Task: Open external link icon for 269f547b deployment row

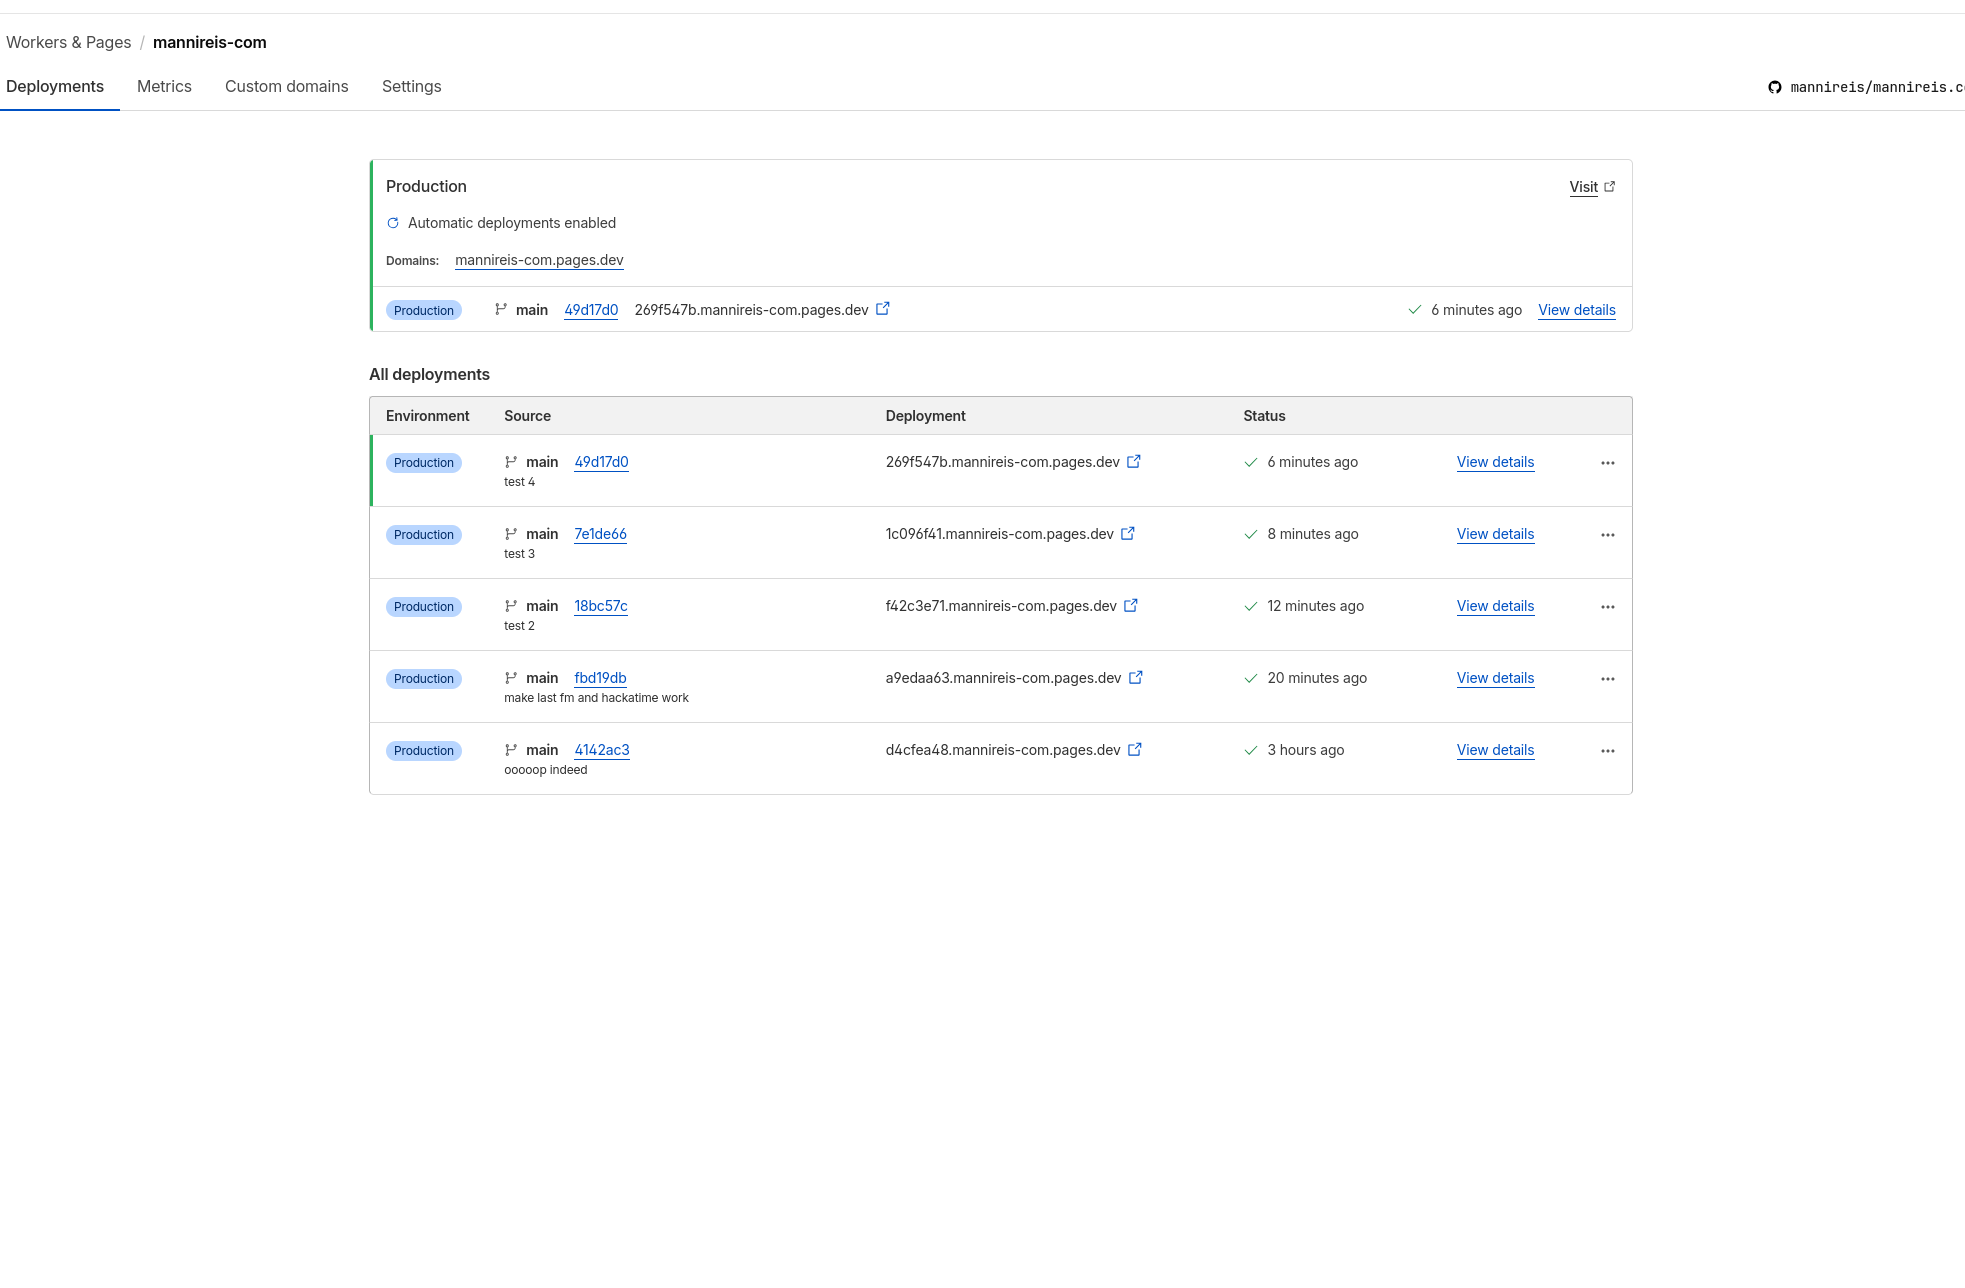Action: click(1133, 462)
